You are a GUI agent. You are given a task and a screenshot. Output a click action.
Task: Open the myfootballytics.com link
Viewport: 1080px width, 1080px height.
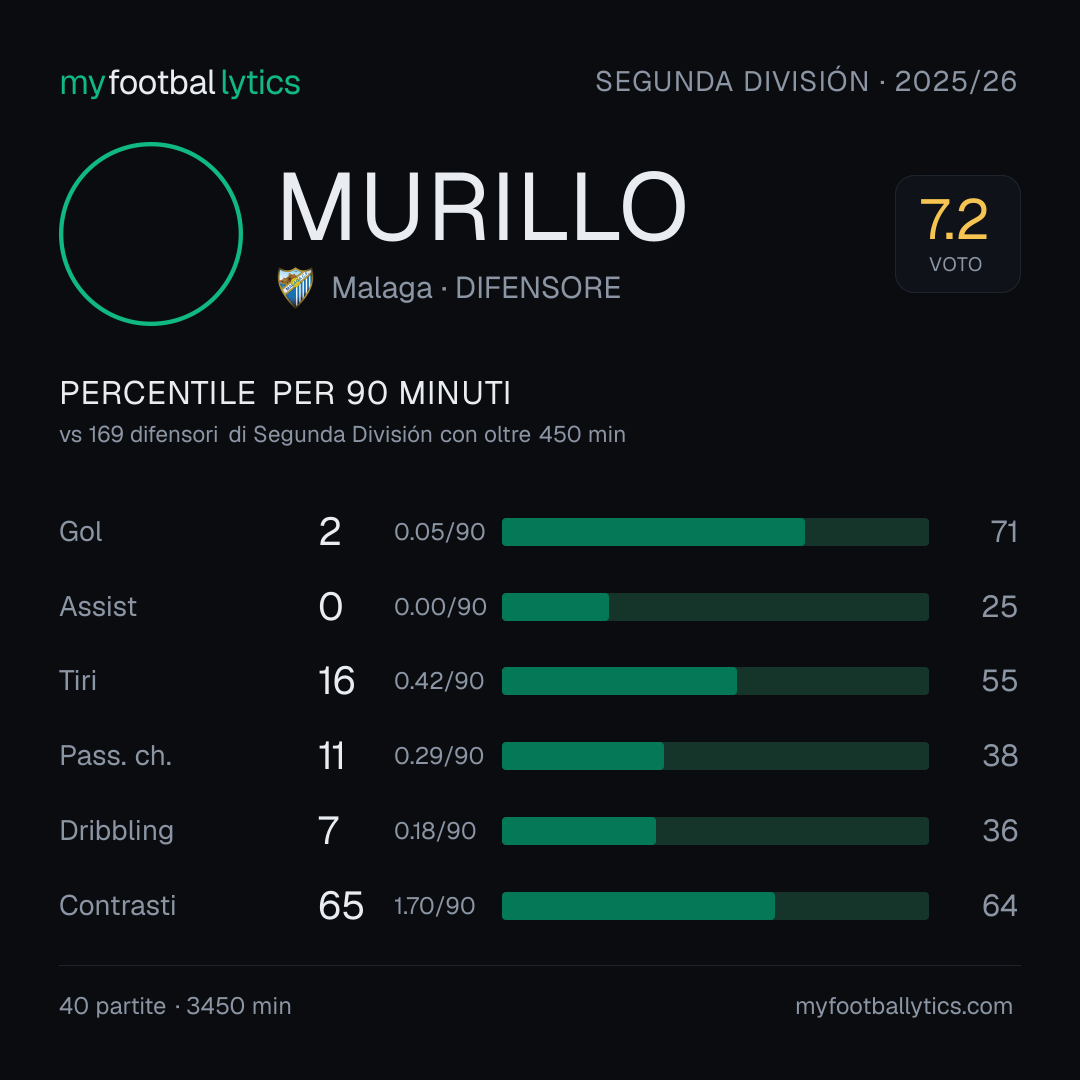click(904, 1006)
